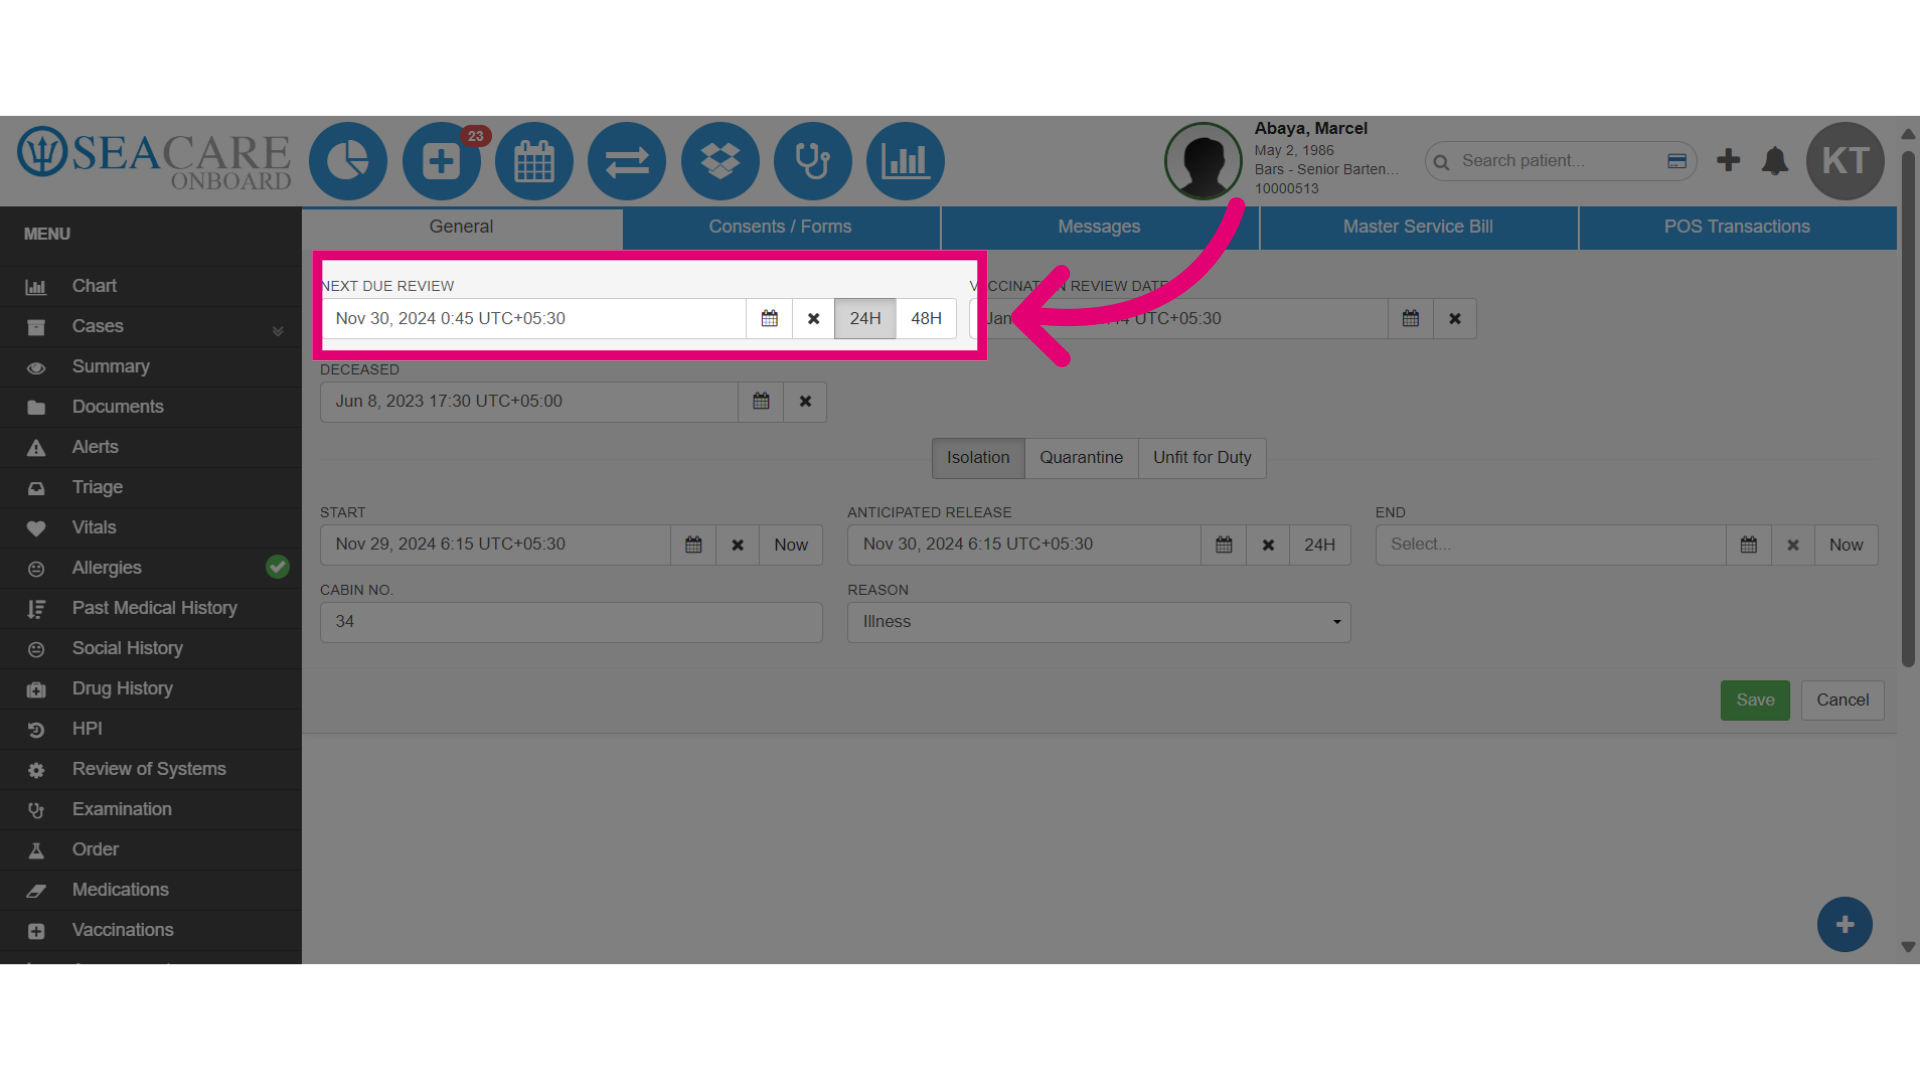Select the Quarantine option
Image resolution: width=1920 pixels, height=1080 pixels.
(x=1081, y=458)
